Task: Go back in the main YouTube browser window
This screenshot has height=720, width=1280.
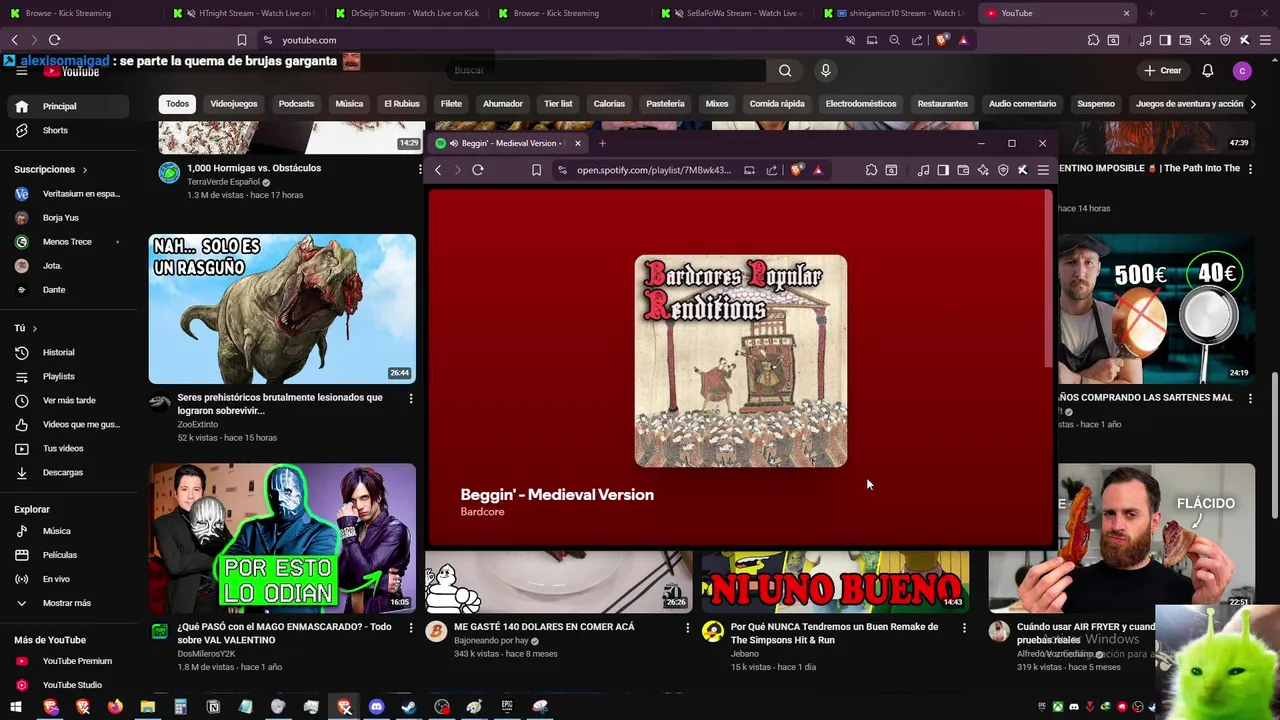Action: (15, 40)
